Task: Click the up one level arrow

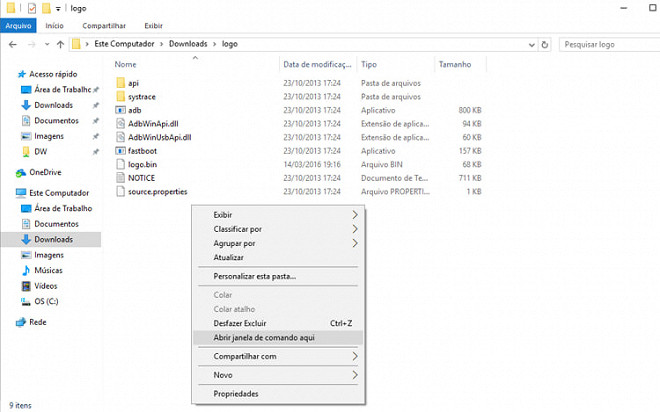Action: click(60, 44)
